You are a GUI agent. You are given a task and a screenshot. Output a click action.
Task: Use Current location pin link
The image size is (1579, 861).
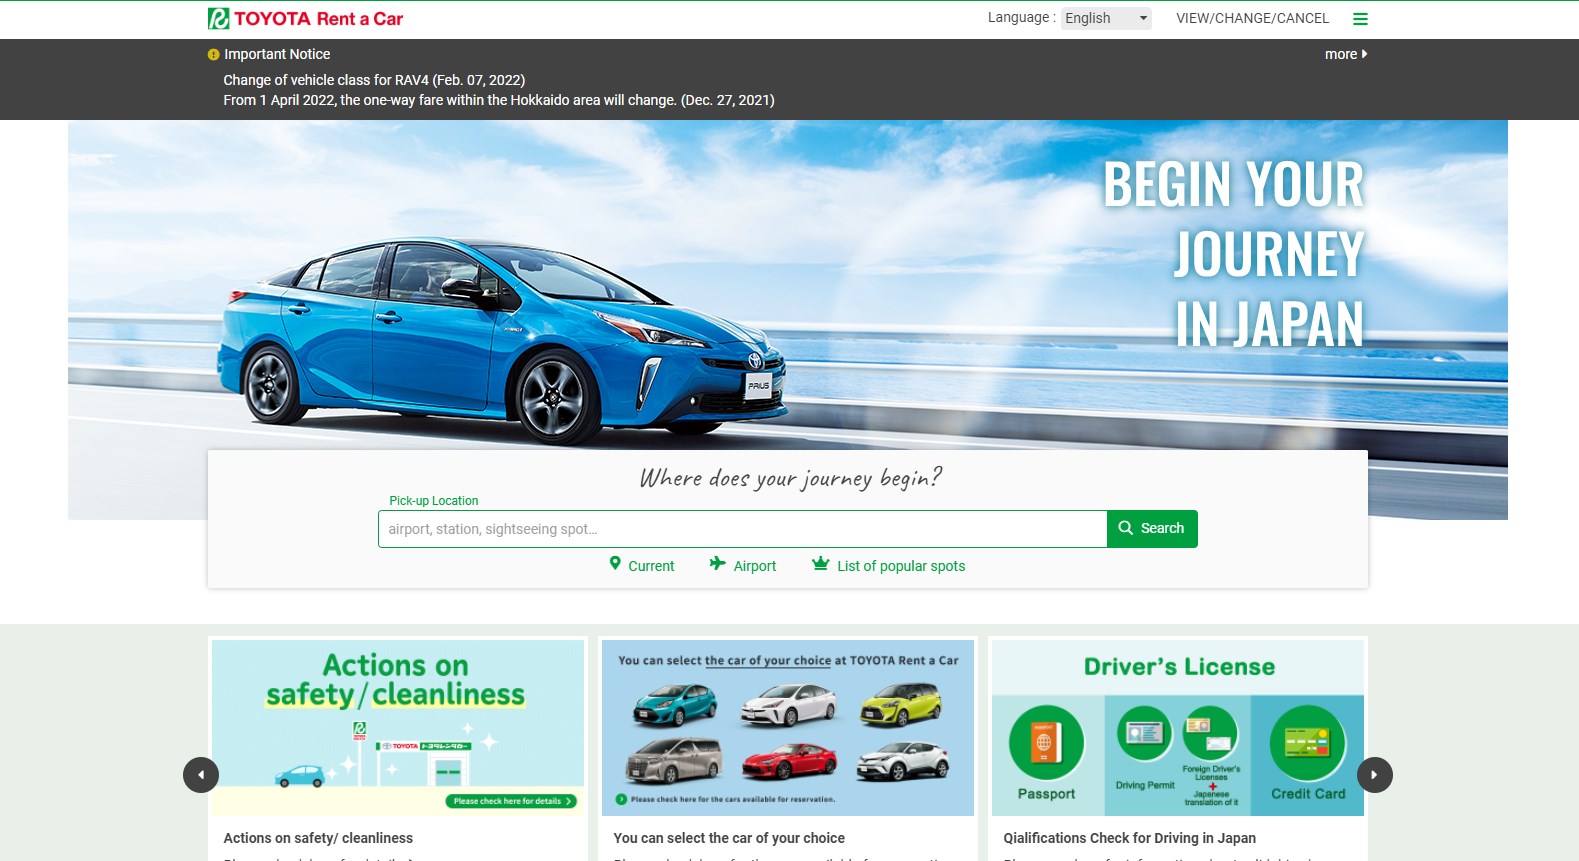click(x=642, y=565)
